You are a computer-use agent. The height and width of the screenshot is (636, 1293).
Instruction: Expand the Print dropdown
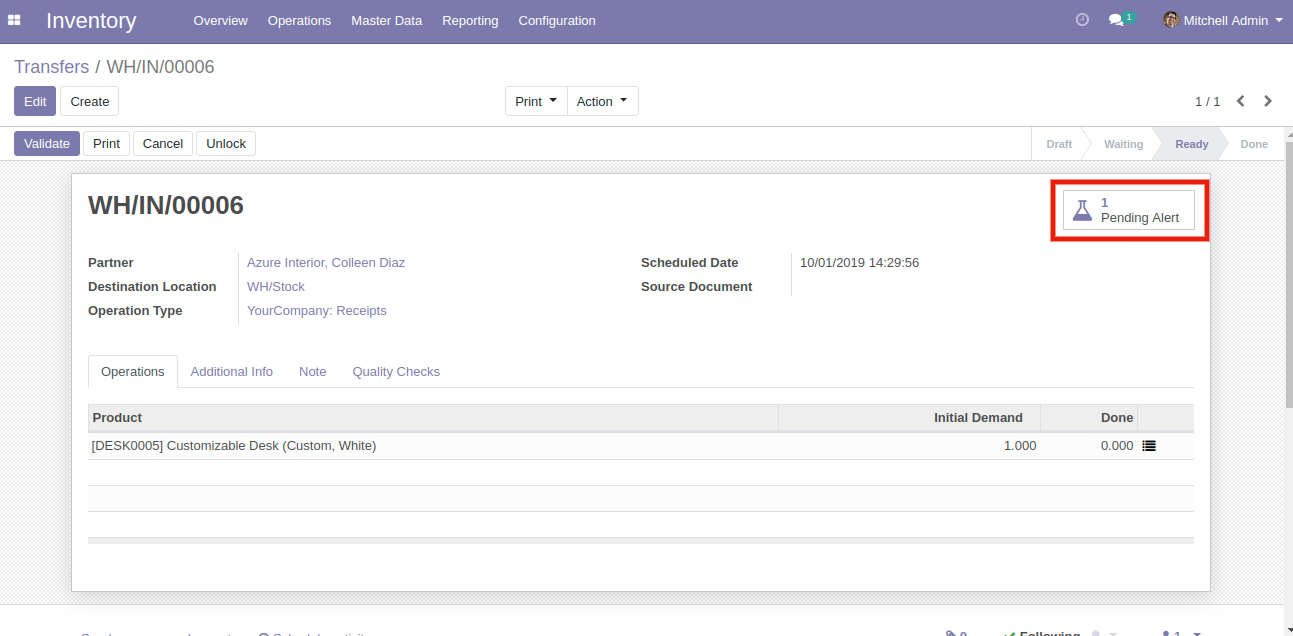pos(536,101)
